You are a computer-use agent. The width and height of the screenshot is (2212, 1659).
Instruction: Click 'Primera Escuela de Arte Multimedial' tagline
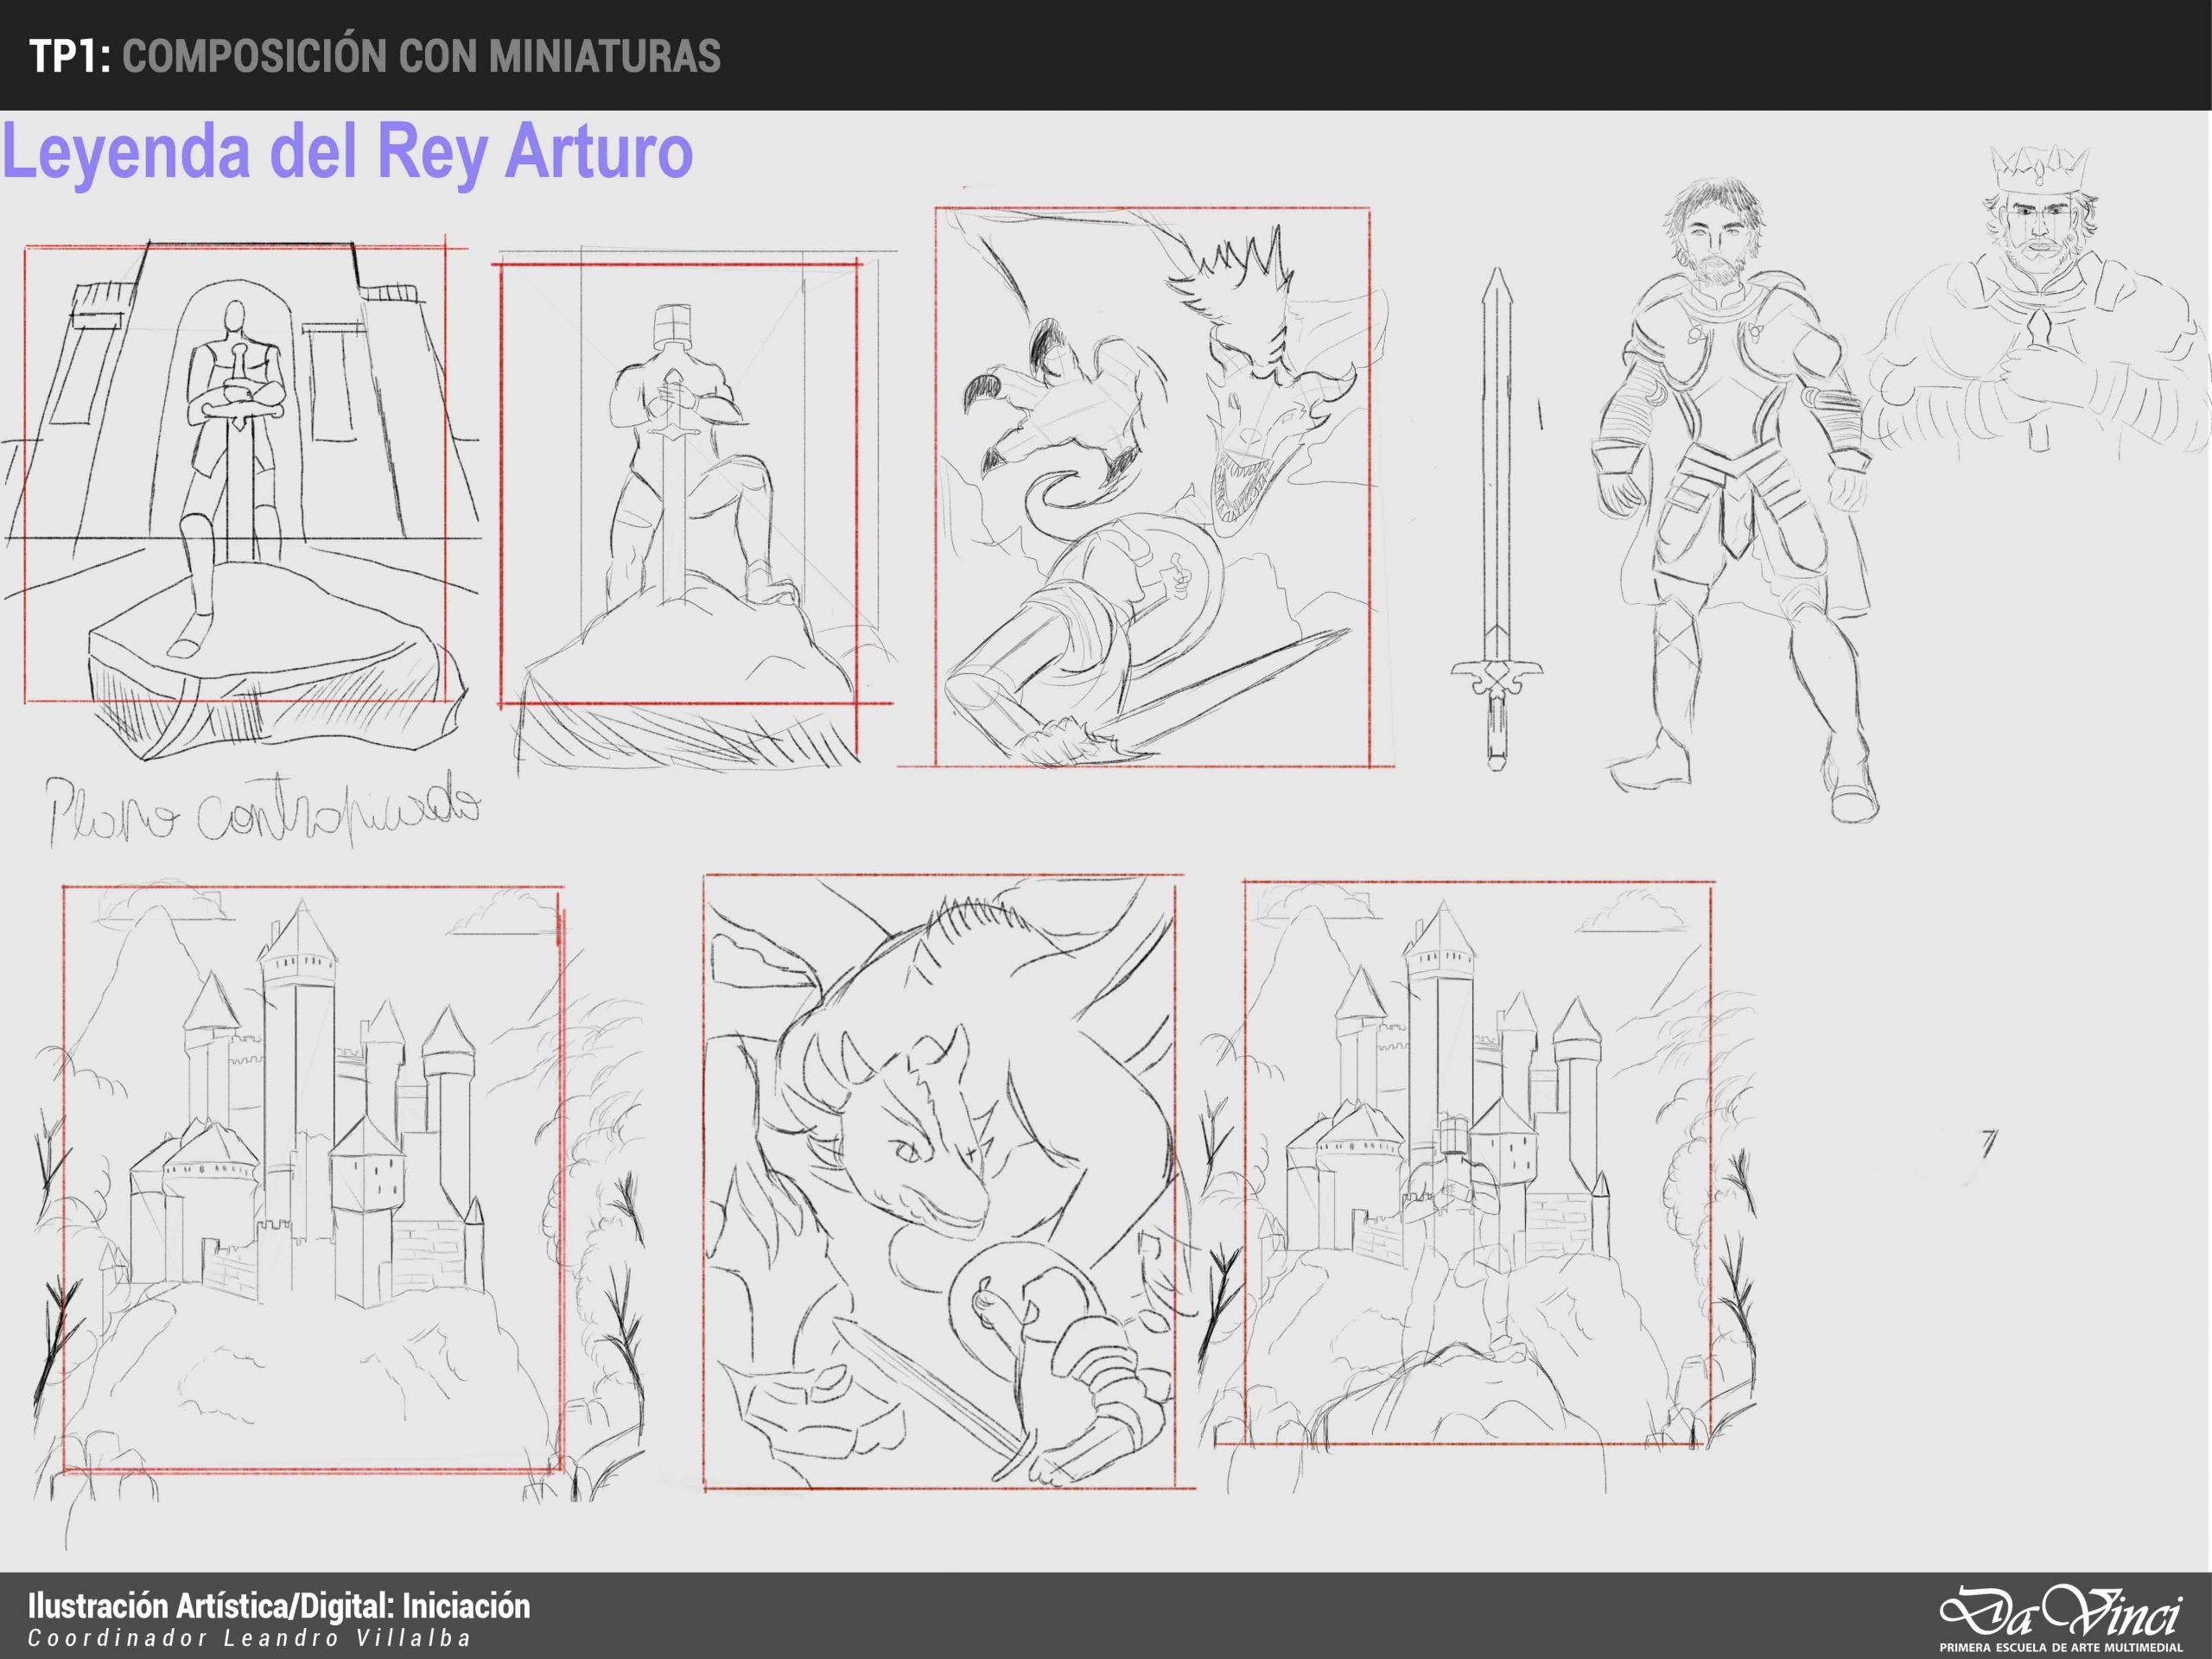click(x=2061, y=1648)
